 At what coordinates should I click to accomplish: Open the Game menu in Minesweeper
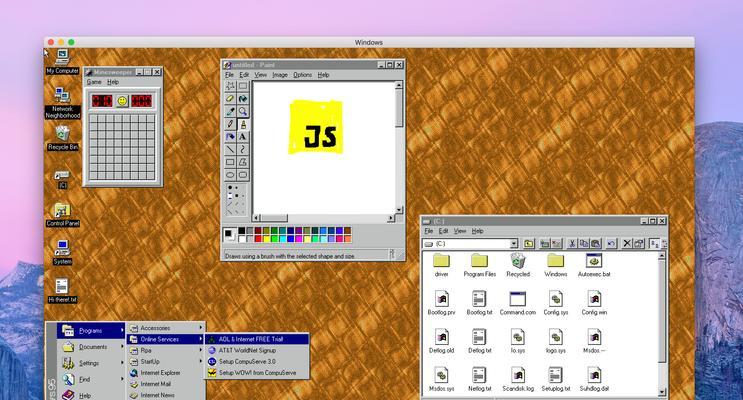94,82
